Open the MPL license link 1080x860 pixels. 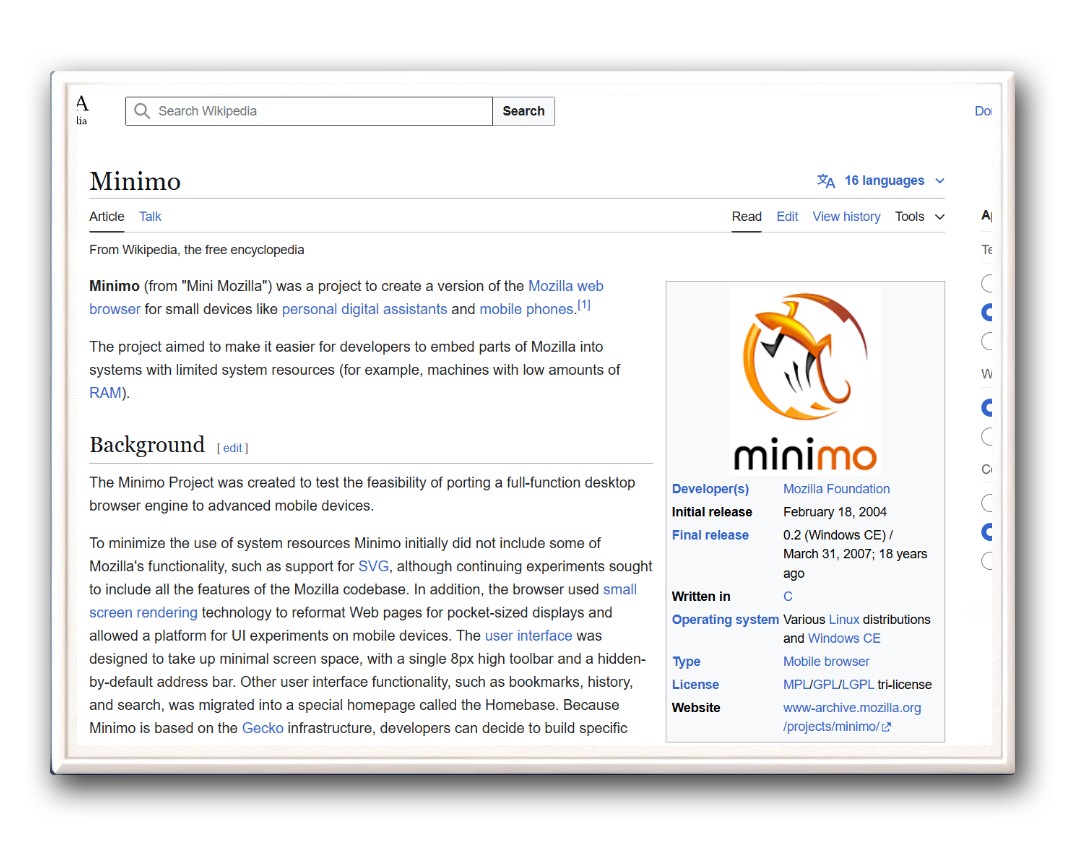pyautogui.click(x=796, y=684)
